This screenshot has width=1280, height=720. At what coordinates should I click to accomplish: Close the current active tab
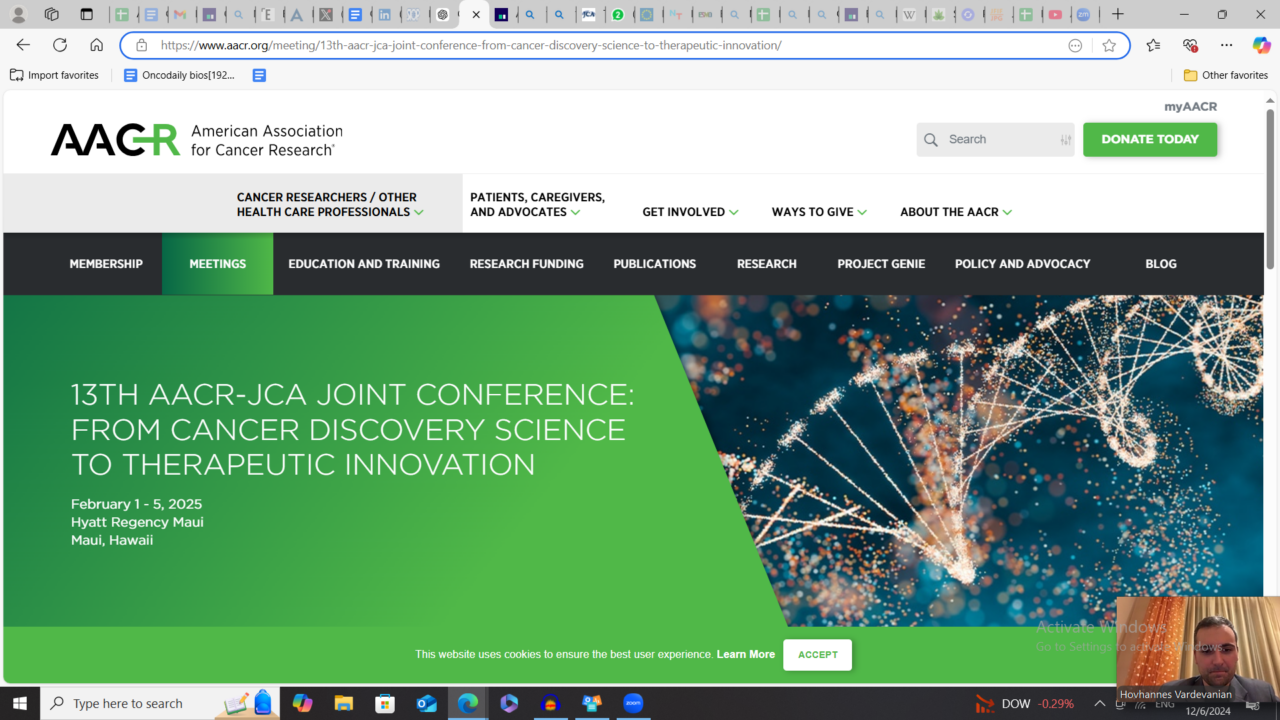pos(476,15)
